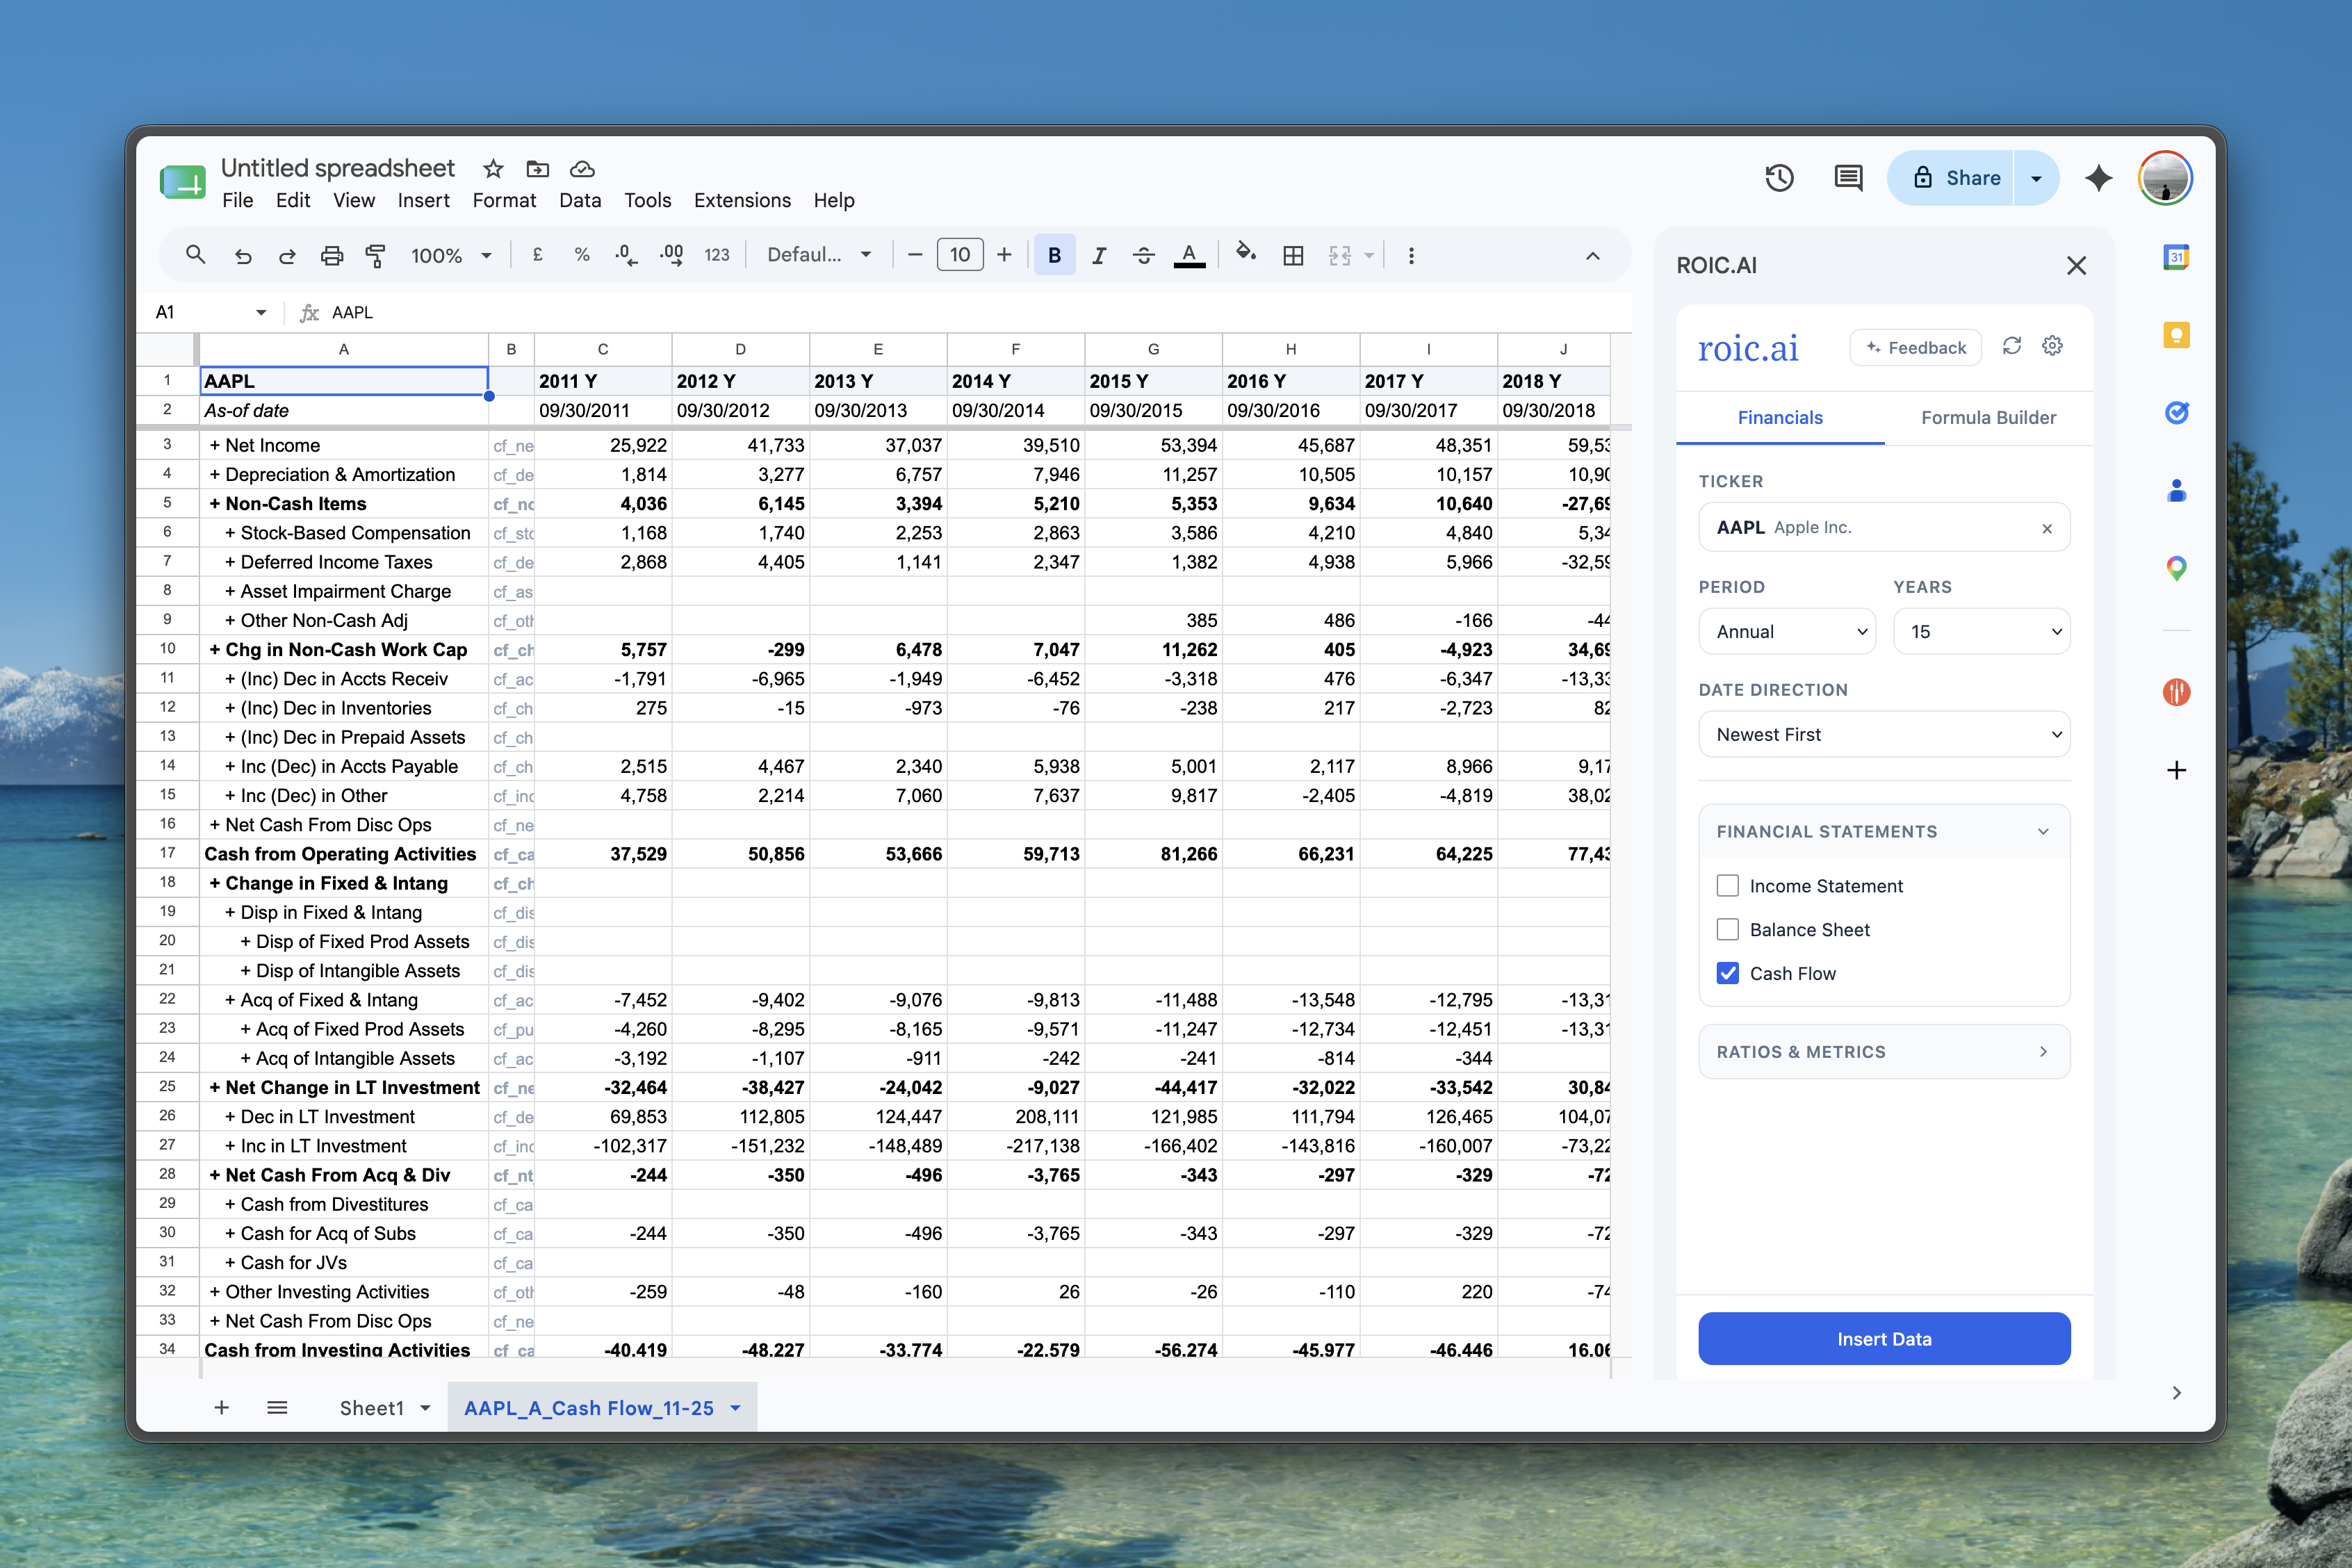Open comments panel icon
This screenshot has height=1568, width=2352.
click(x=1848, y=178)
